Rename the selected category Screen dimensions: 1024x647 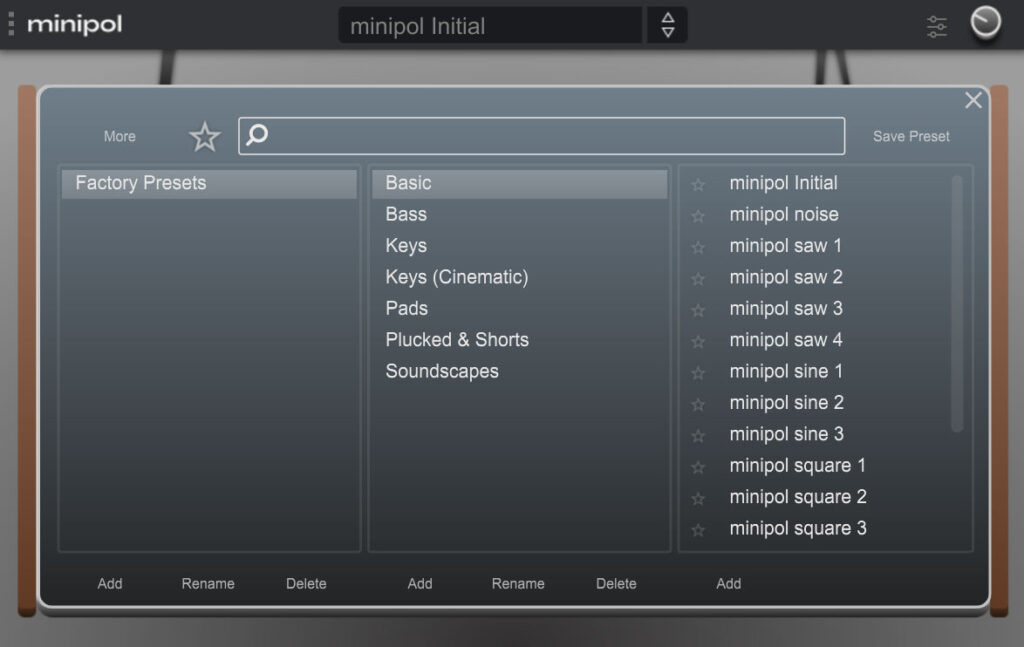pos(518,583)
